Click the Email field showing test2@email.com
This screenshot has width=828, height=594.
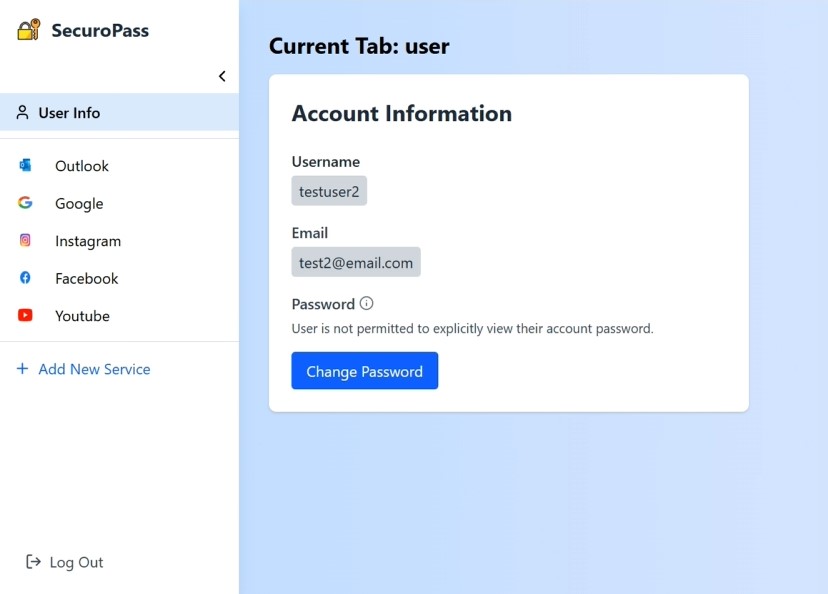tap(355, 261)
